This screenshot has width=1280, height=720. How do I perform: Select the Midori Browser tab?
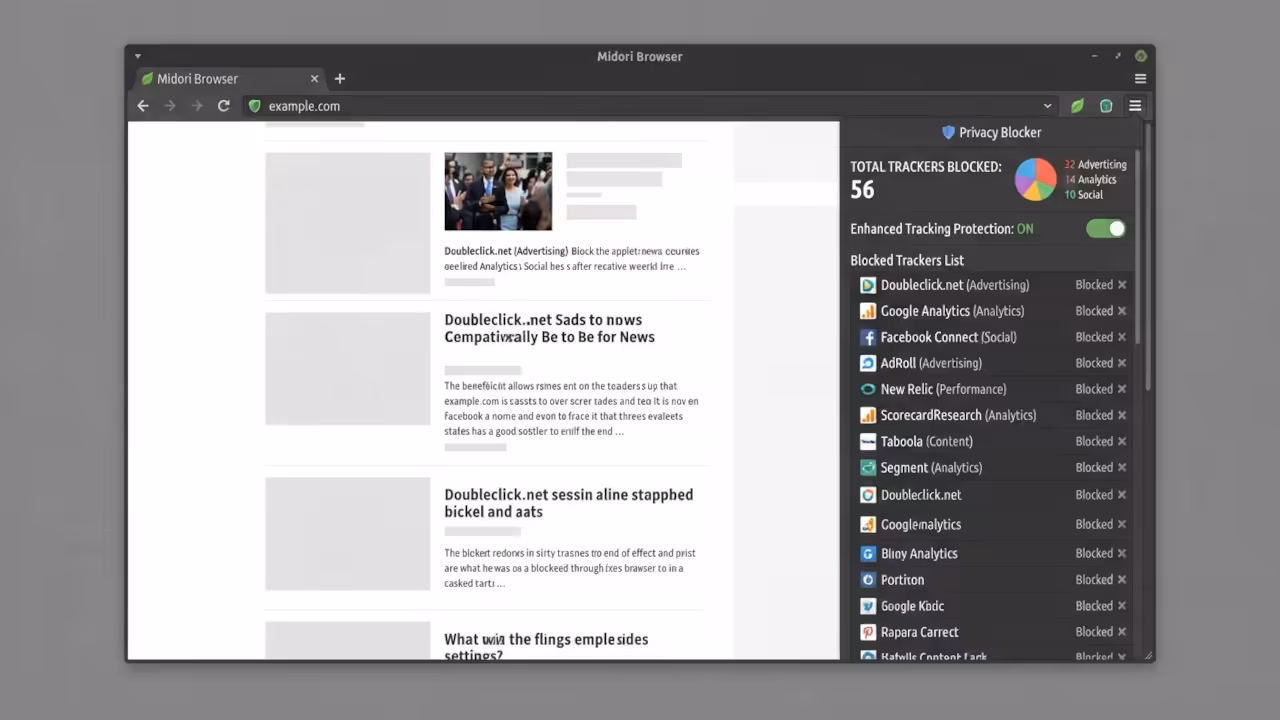tap(229, 79)
